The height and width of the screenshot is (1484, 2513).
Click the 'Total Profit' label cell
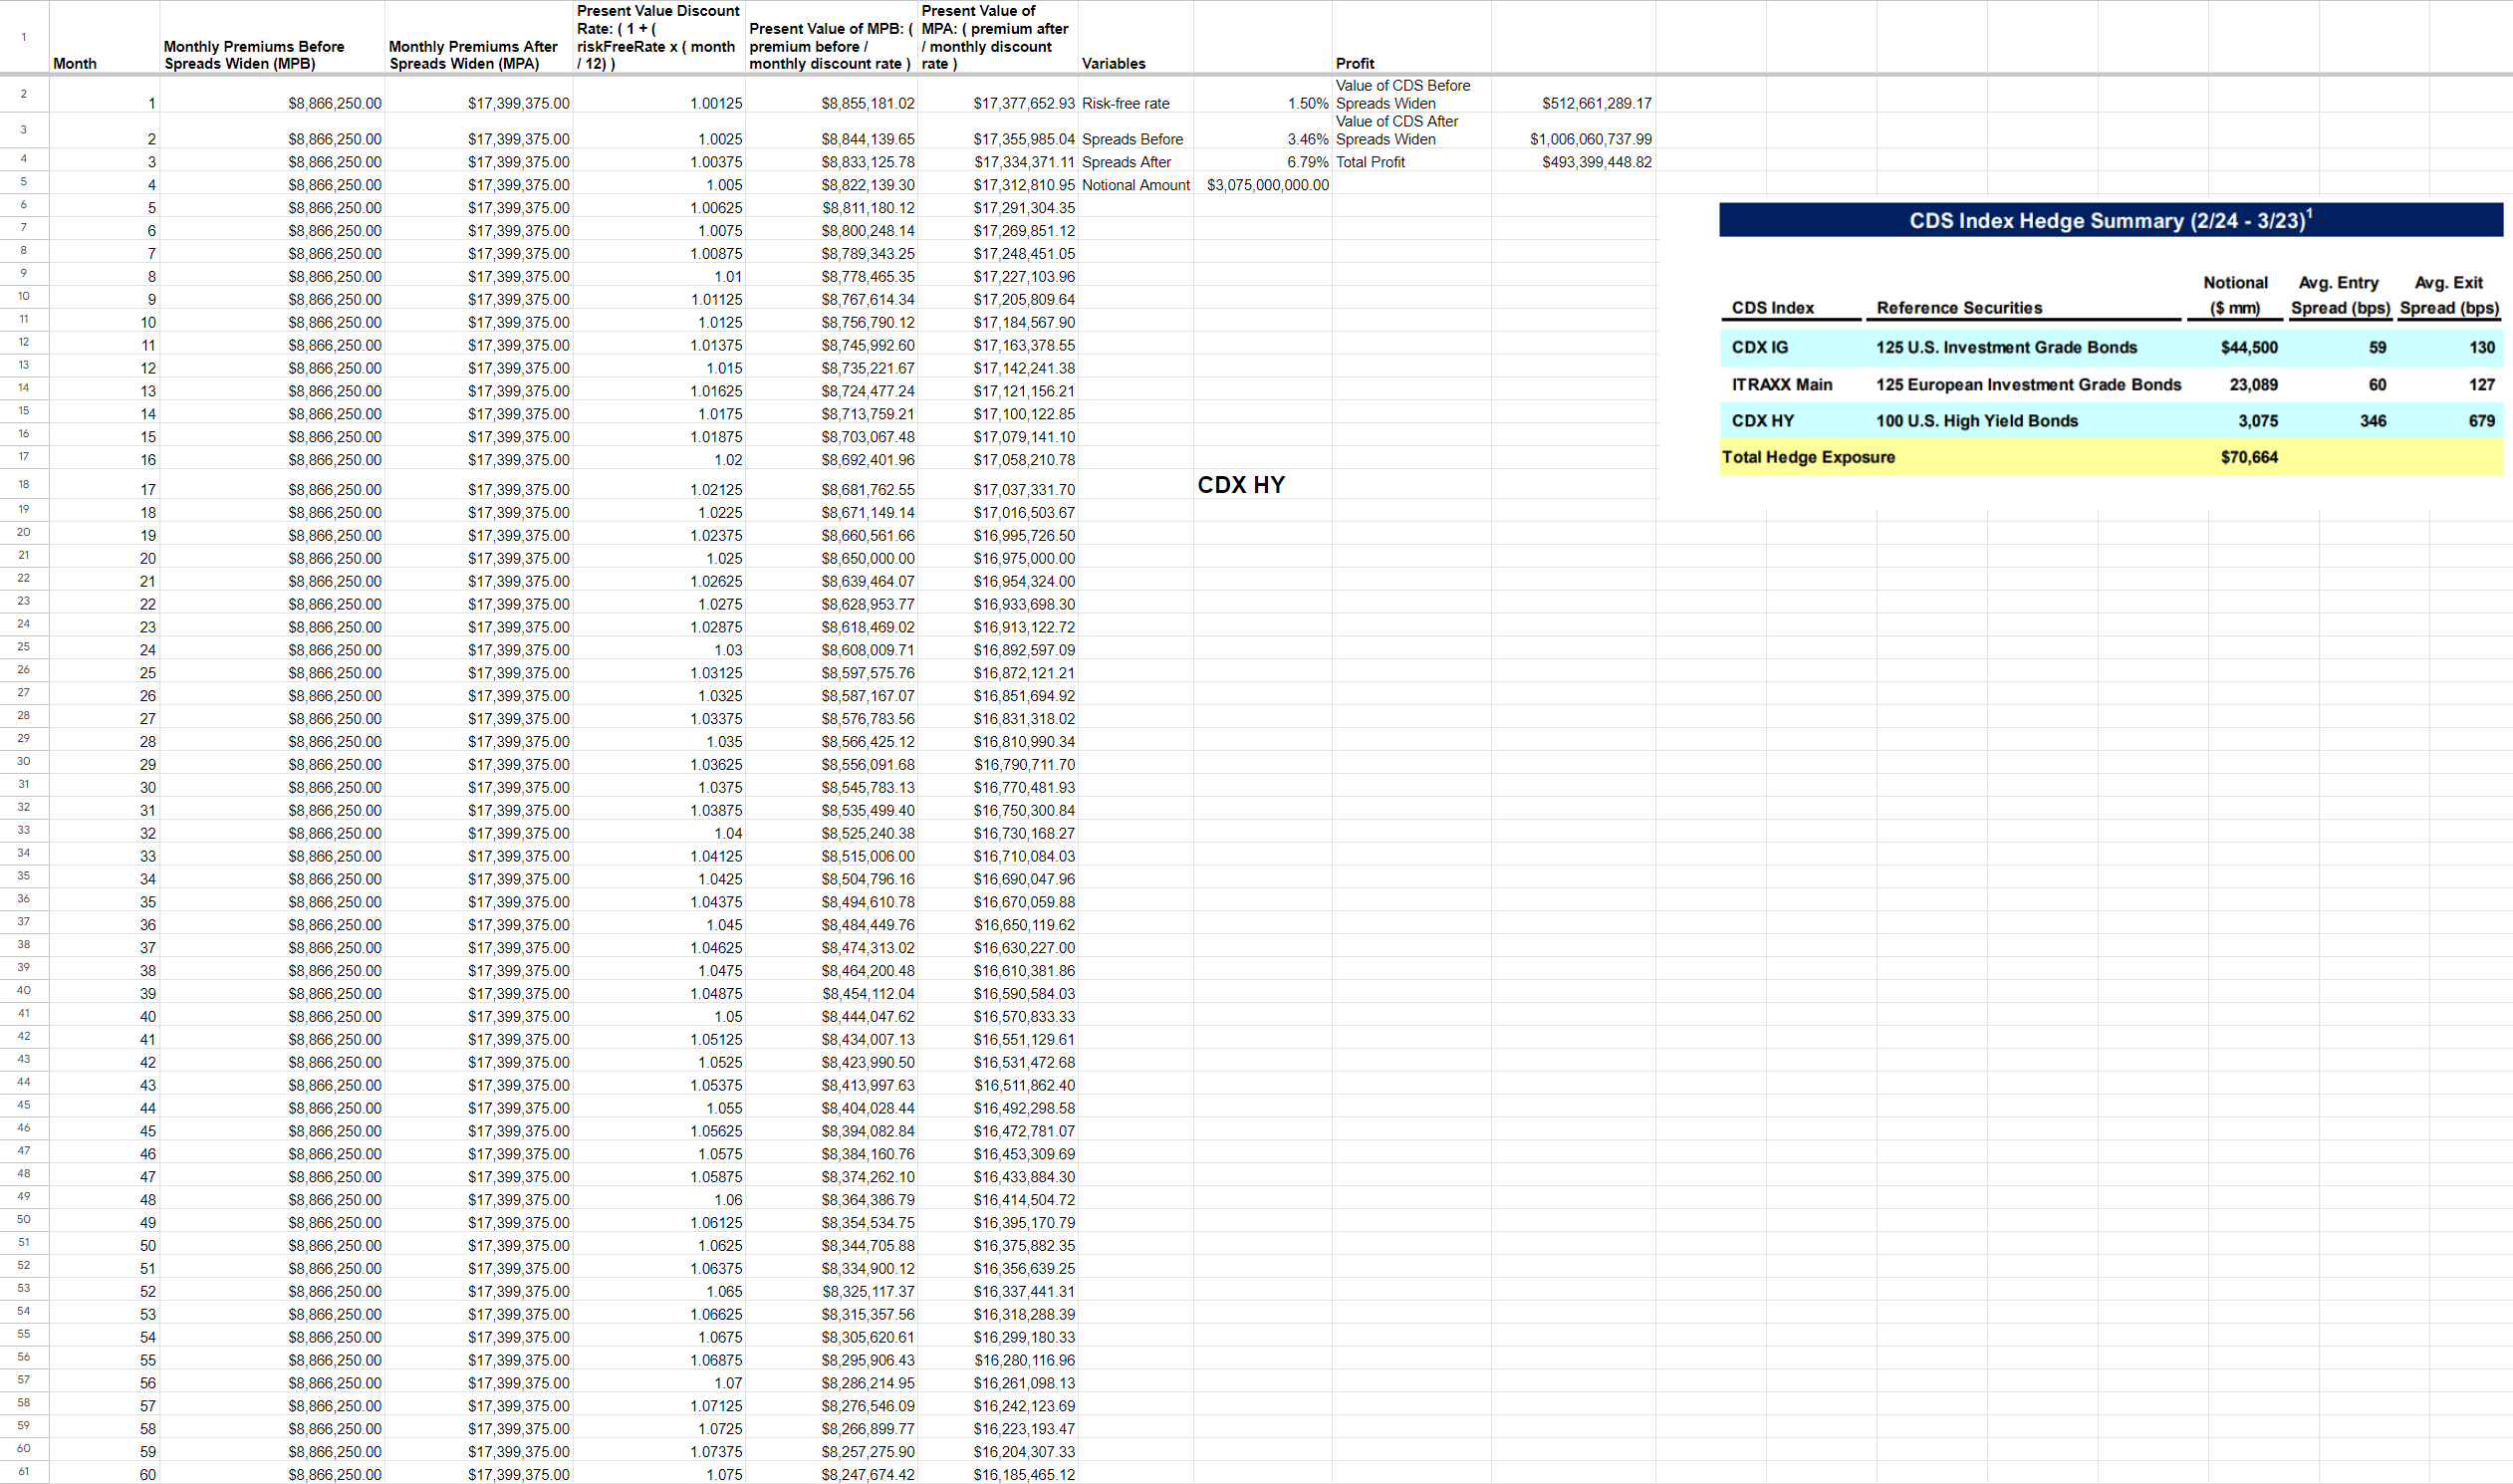[x=1411, y=161]
